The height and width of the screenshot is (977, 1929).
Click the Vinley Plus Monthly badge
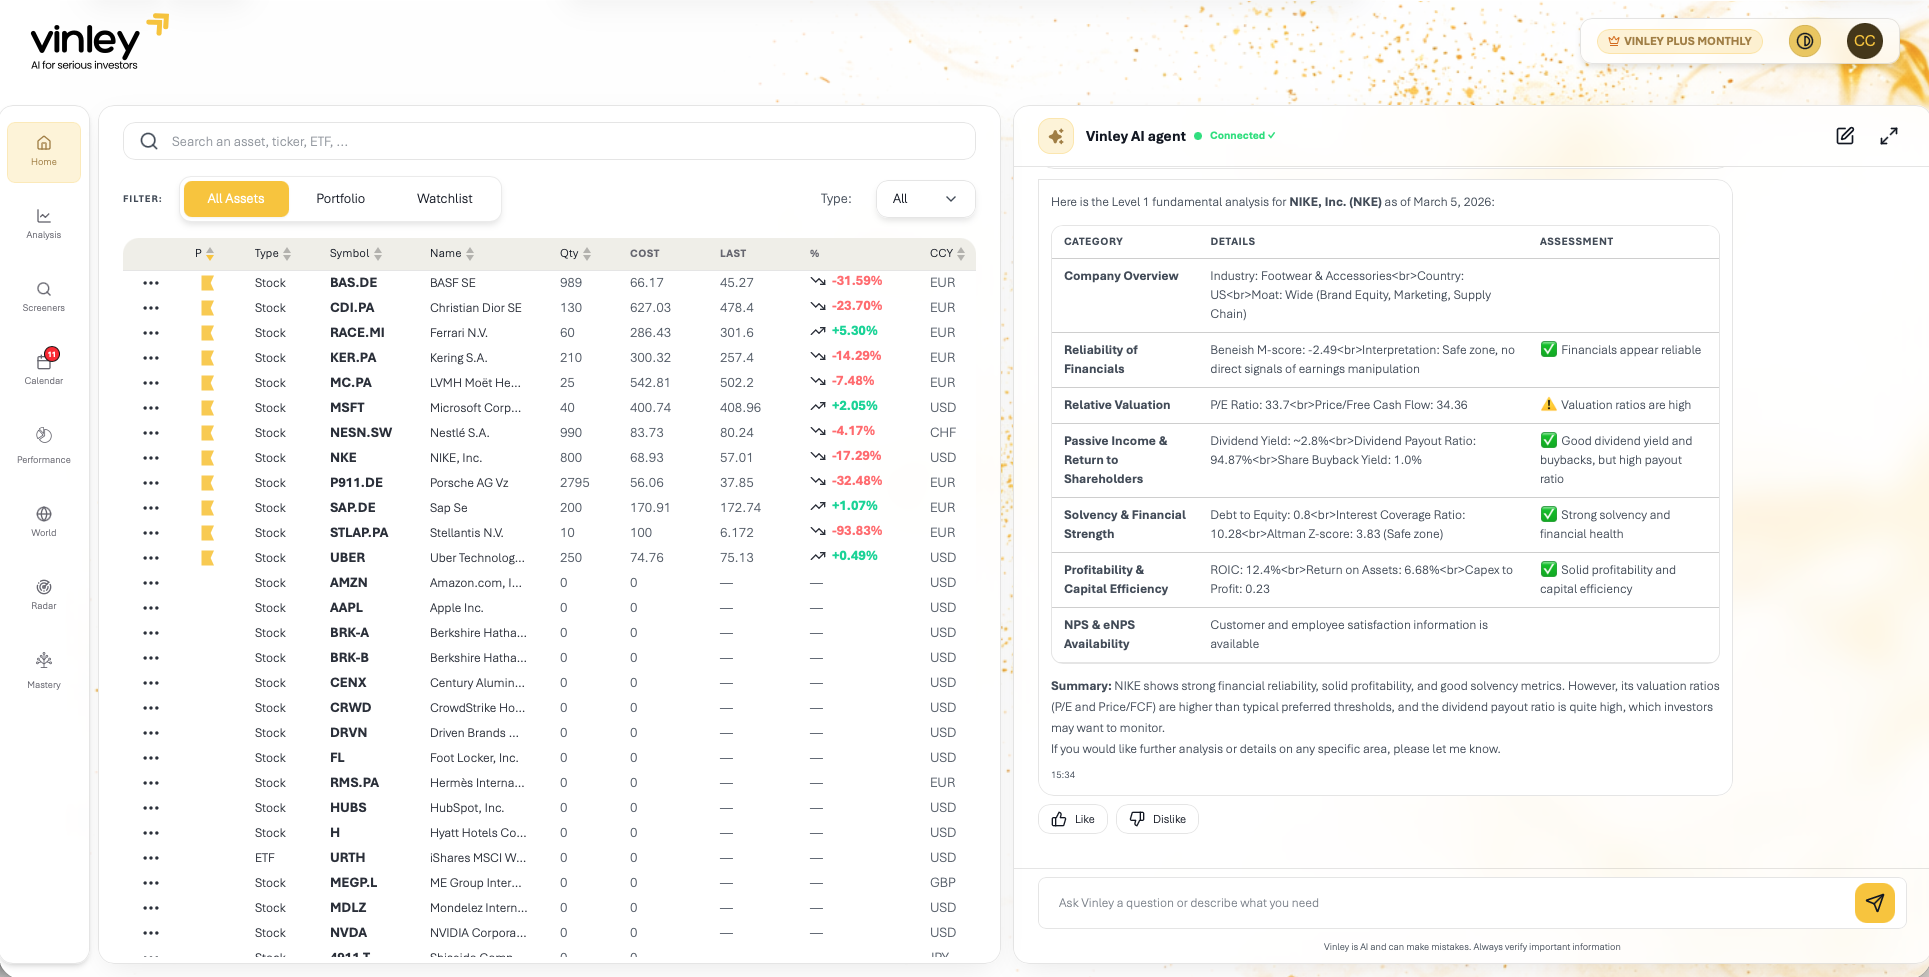(1680, 41)
